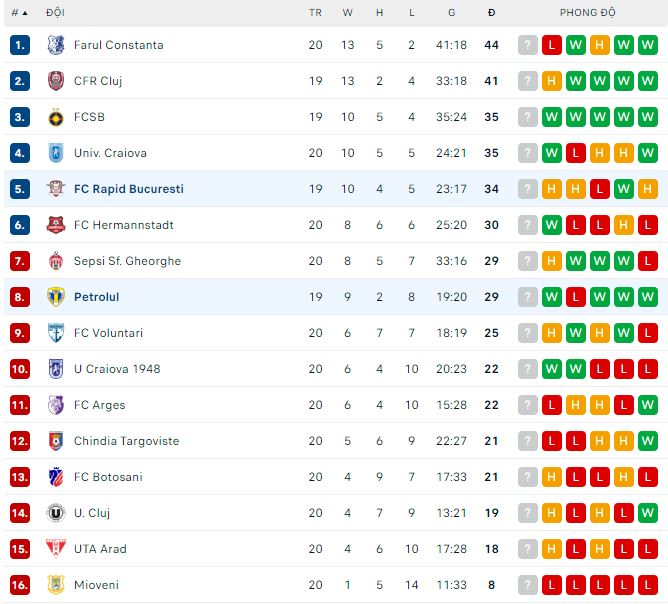Click the UTA Arad team logo
This screenshot has height=604, width=668.
click(55, 549)
